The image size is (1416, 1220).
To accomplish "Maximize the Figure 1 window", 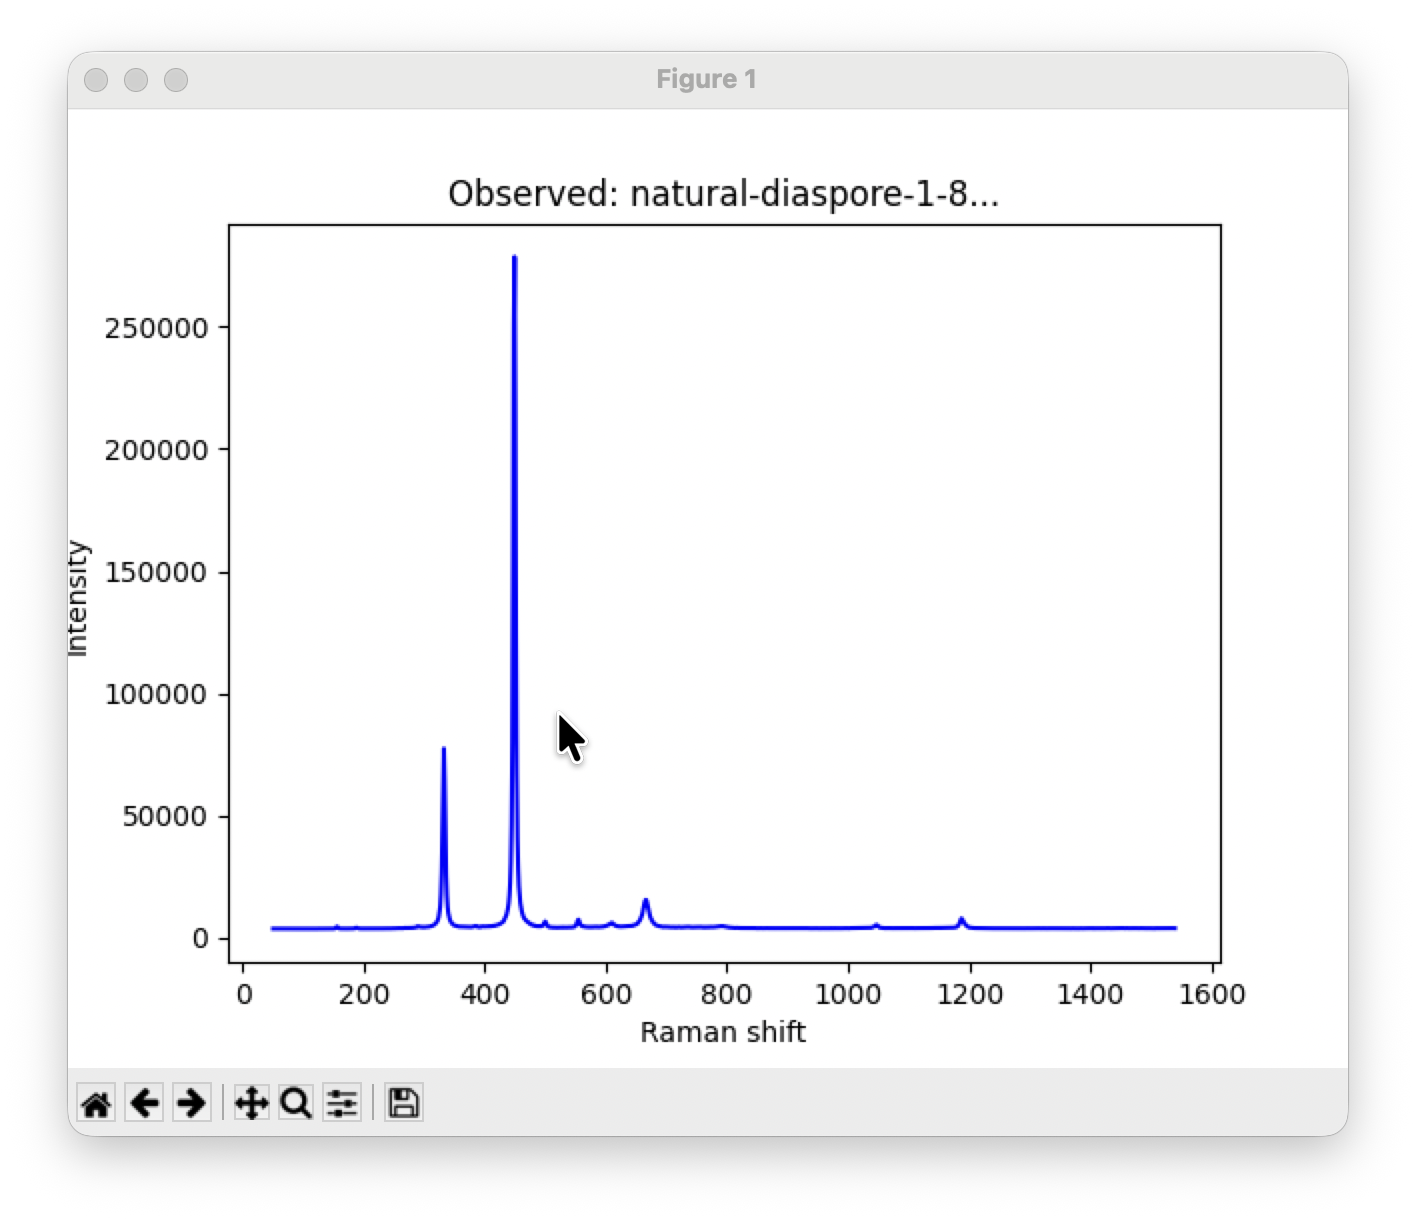I will (176, 80).
